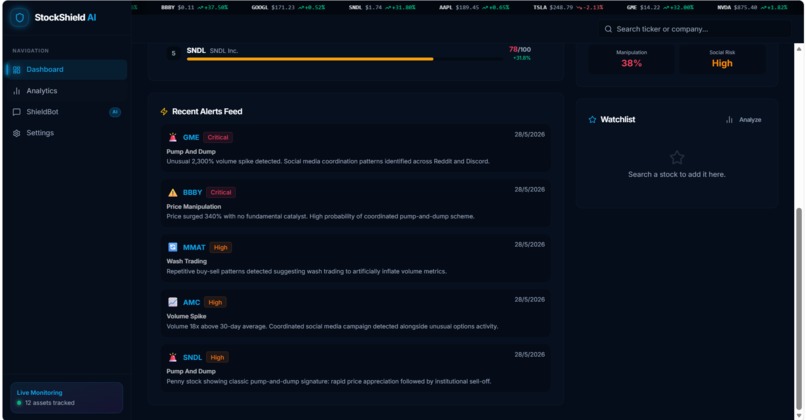The width and height of the screenshot is (806, 420).
Task: Click the Volume Spike alert title
Action: point(186,317)
